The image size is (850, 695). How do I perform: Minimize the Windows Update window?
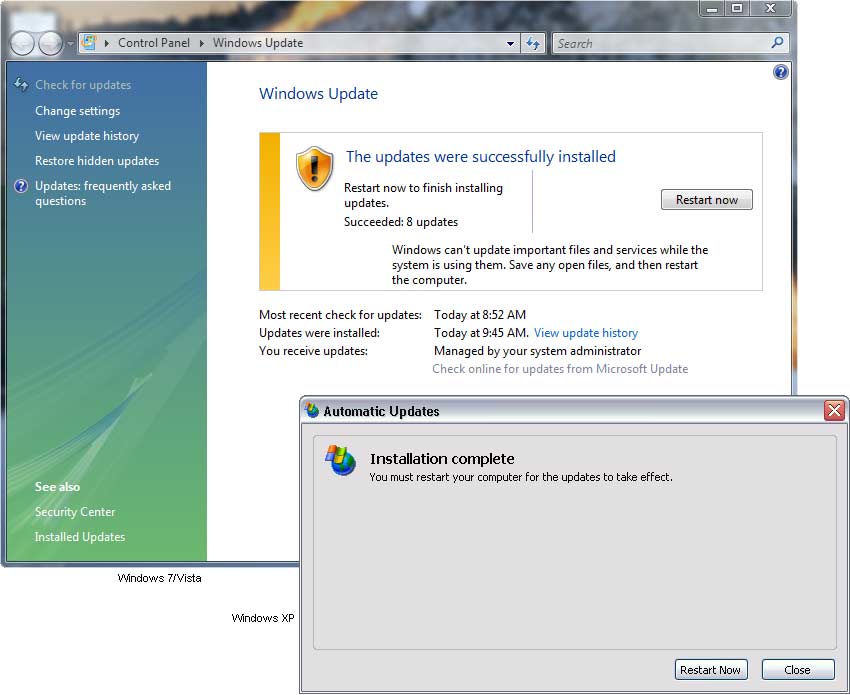pyautogui.click(x=712, y=9)
